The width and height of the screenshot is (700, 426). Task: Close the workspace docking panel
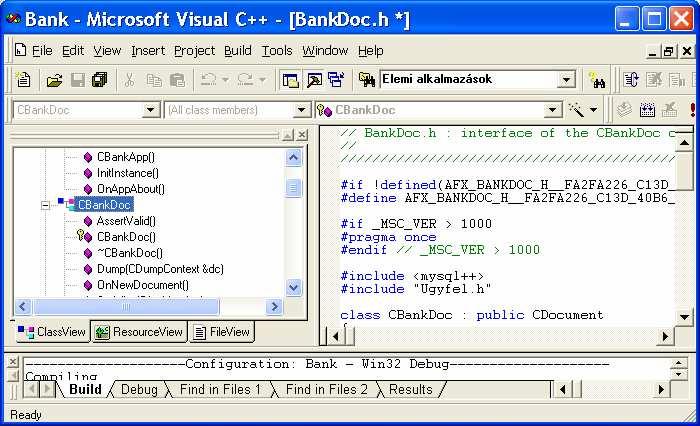pyautogui.click(x=302, y=135)
